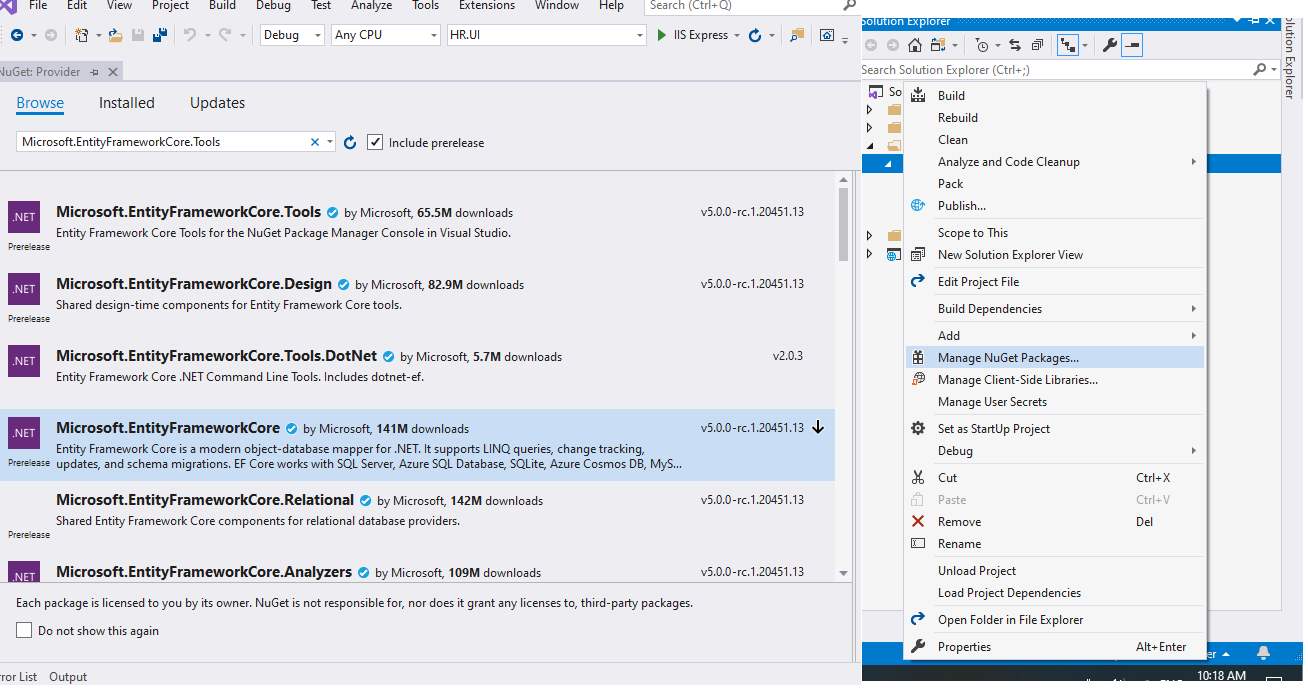Select Set as StartUp Project
This screenshot has width=1308, height=688.
[x=1055, y=429]
